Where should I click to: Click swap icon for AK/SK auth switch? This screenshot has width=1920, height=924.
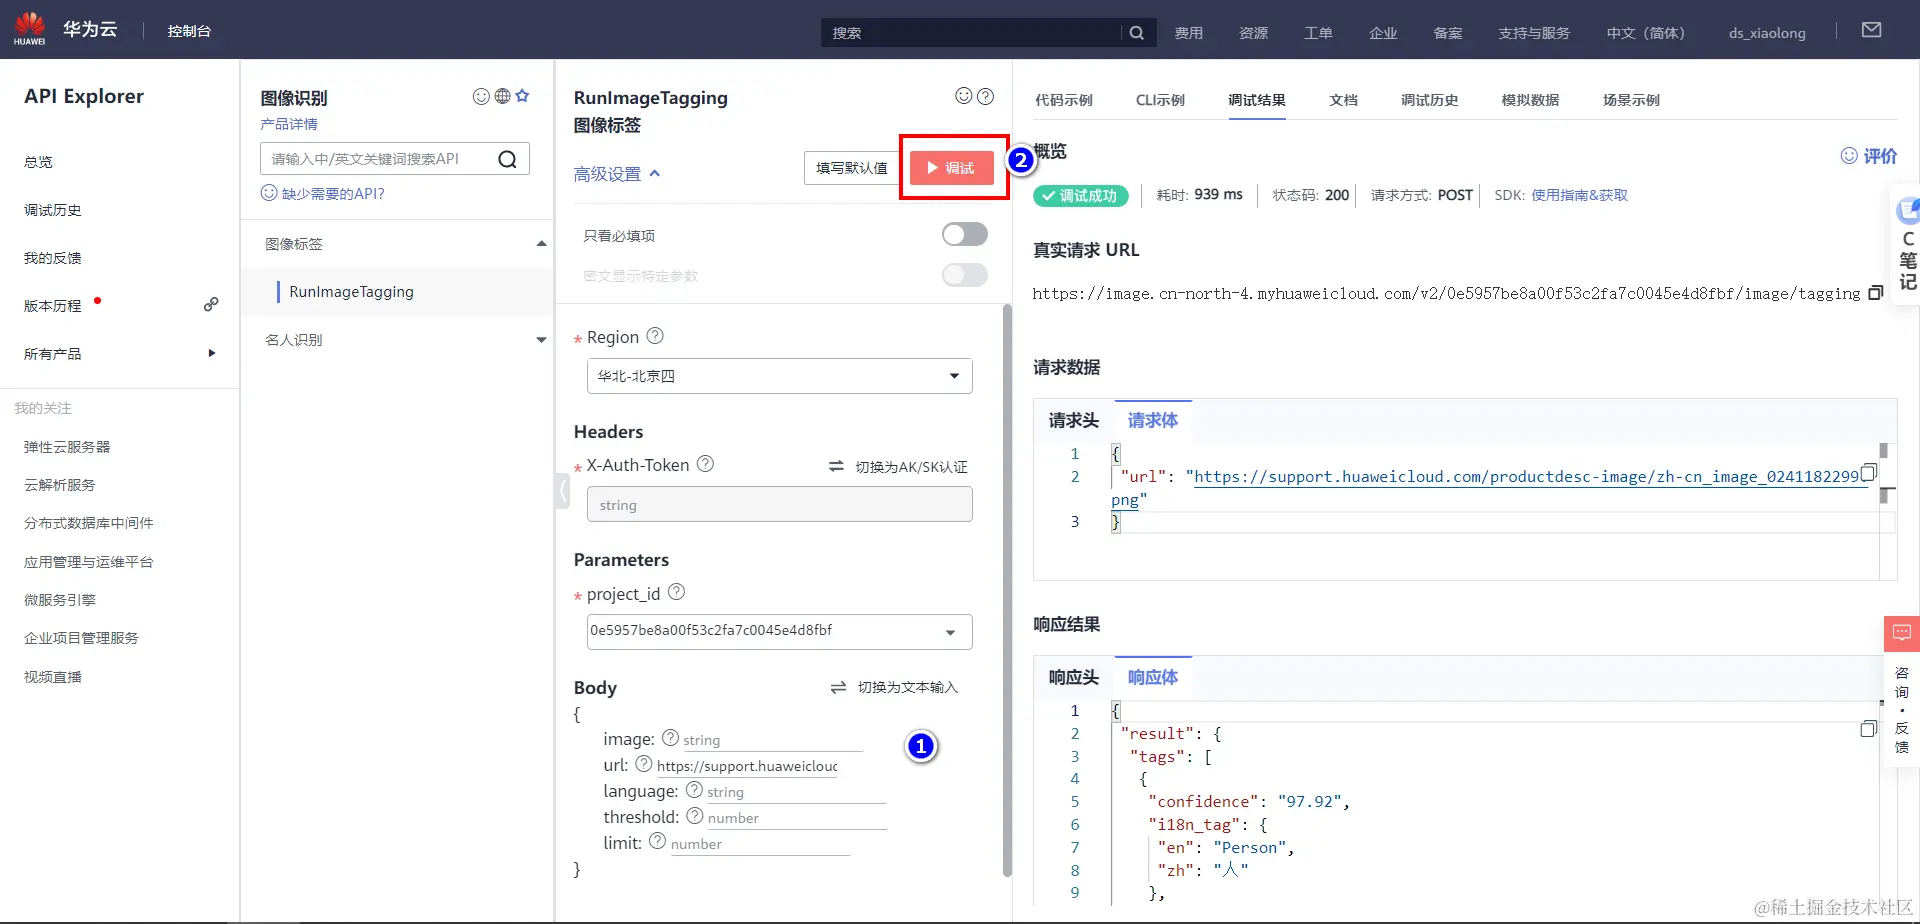point(836,466)
